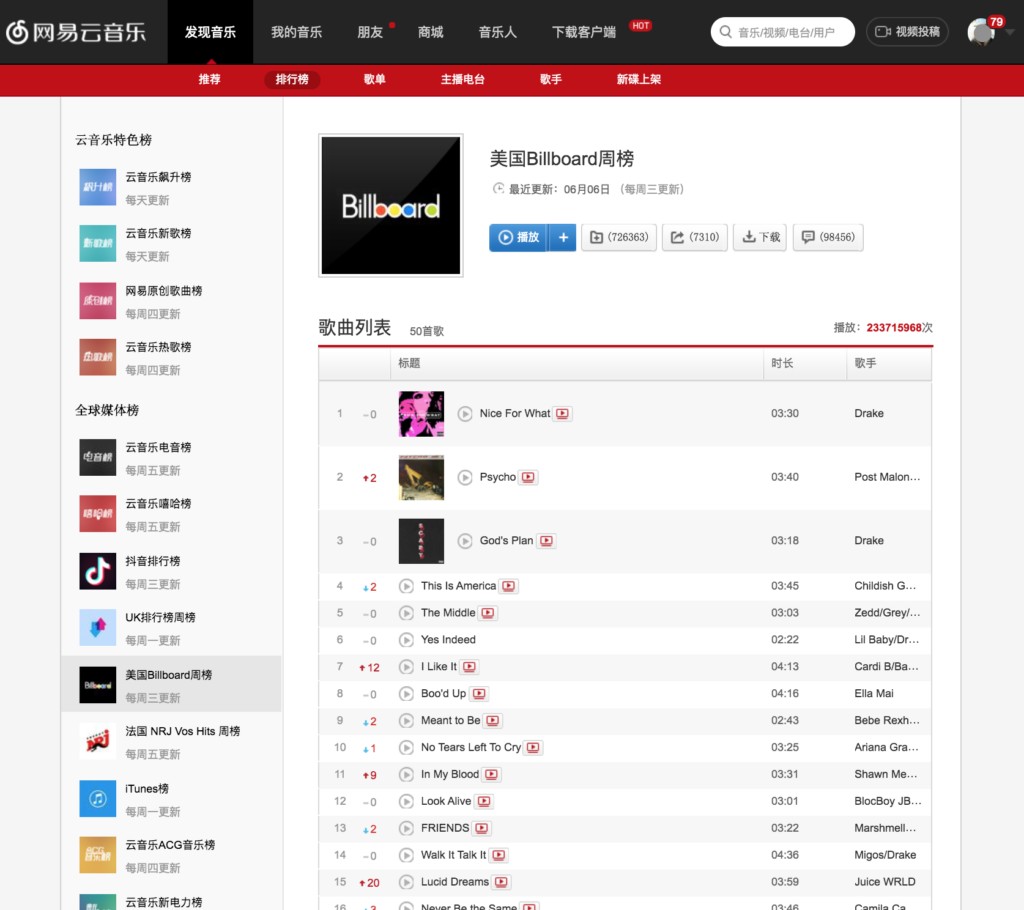This screenshot has height=910, width=1024.
Task: Open the 推荐 sub-navigation item
Action: point(210,80)
